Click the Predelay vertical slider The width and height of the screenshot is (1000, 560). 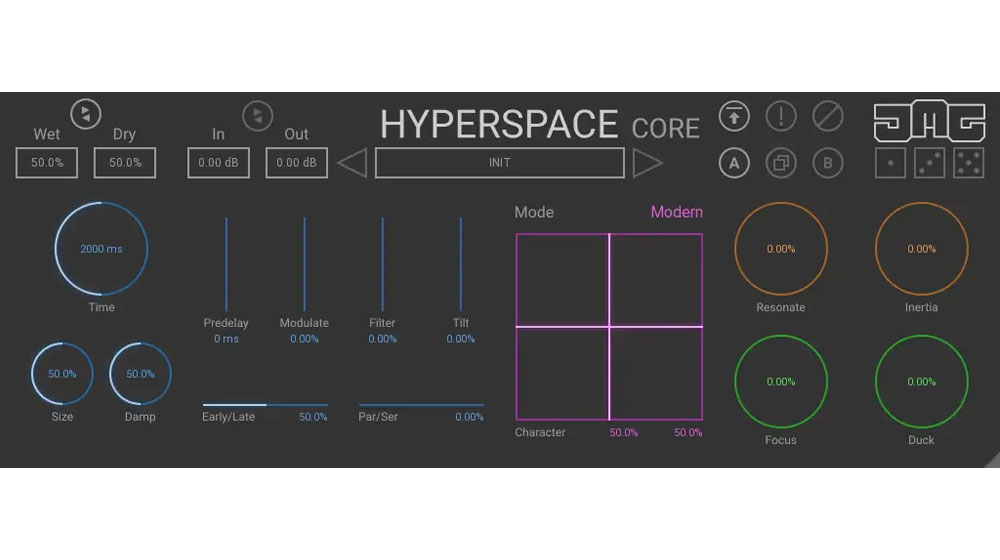point(226,264)
